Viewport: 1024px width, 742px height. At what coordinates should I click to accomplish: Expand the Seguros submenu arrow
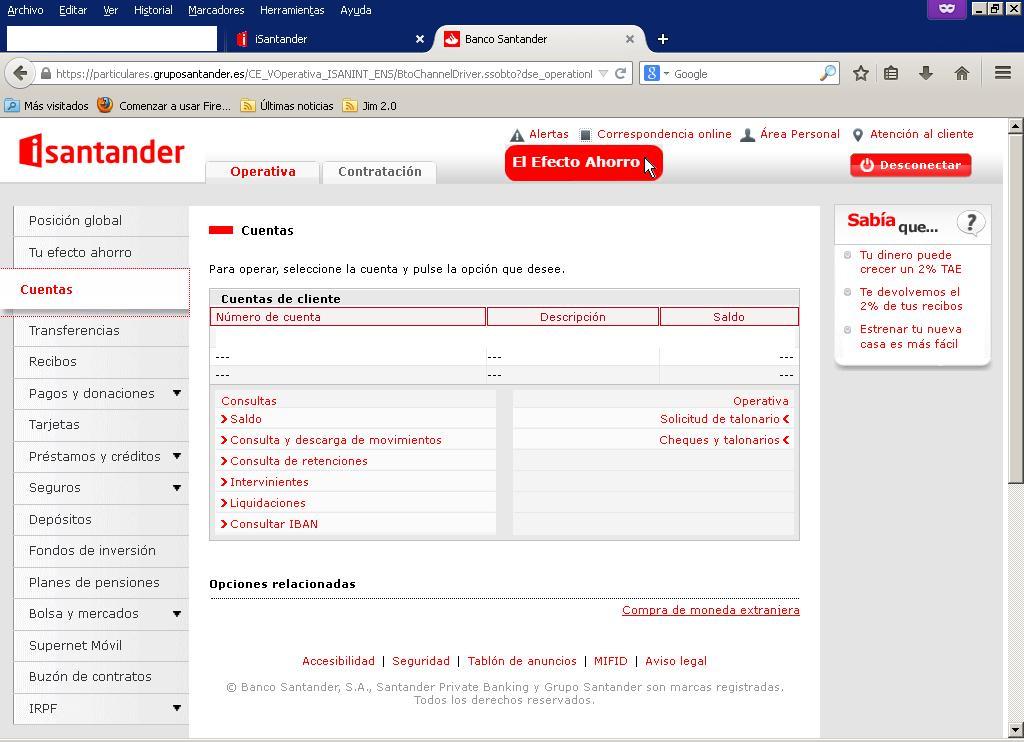[176, 488]
